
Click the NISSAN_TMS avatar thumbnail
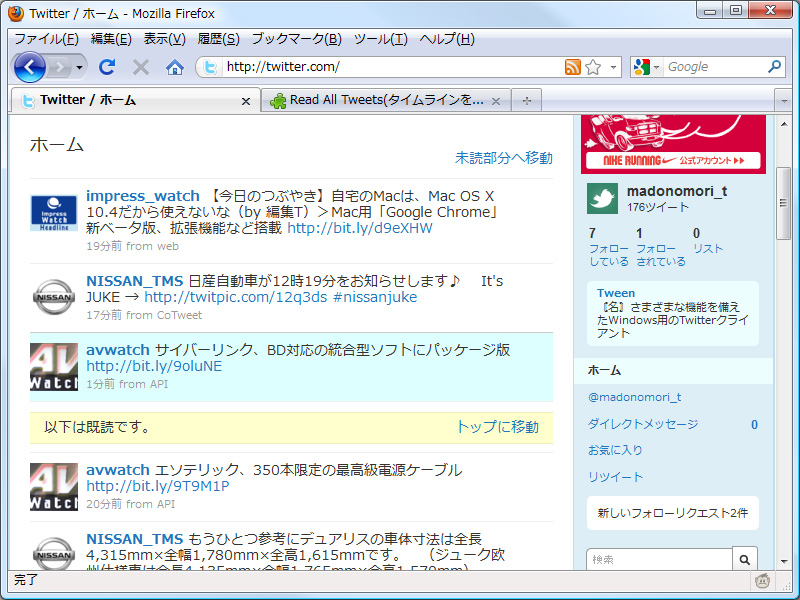pyautogui.click(x=54, y=297)
